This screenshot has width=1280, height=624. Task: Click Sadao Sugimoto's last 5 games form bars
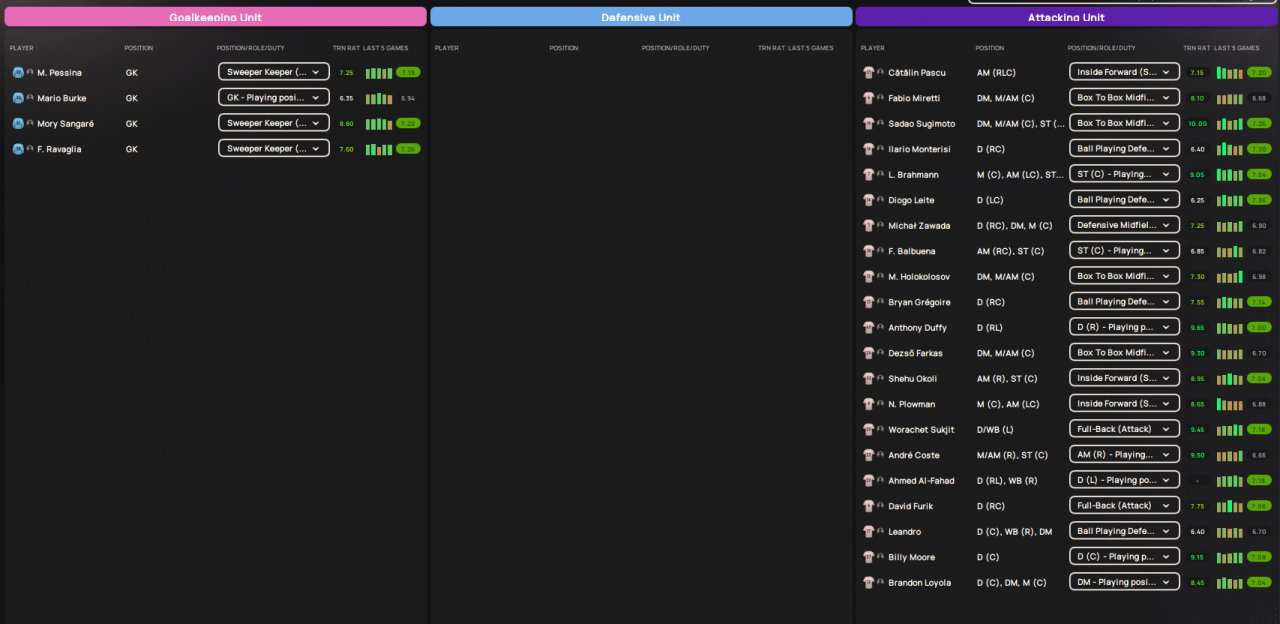[x=1229, y=123]
